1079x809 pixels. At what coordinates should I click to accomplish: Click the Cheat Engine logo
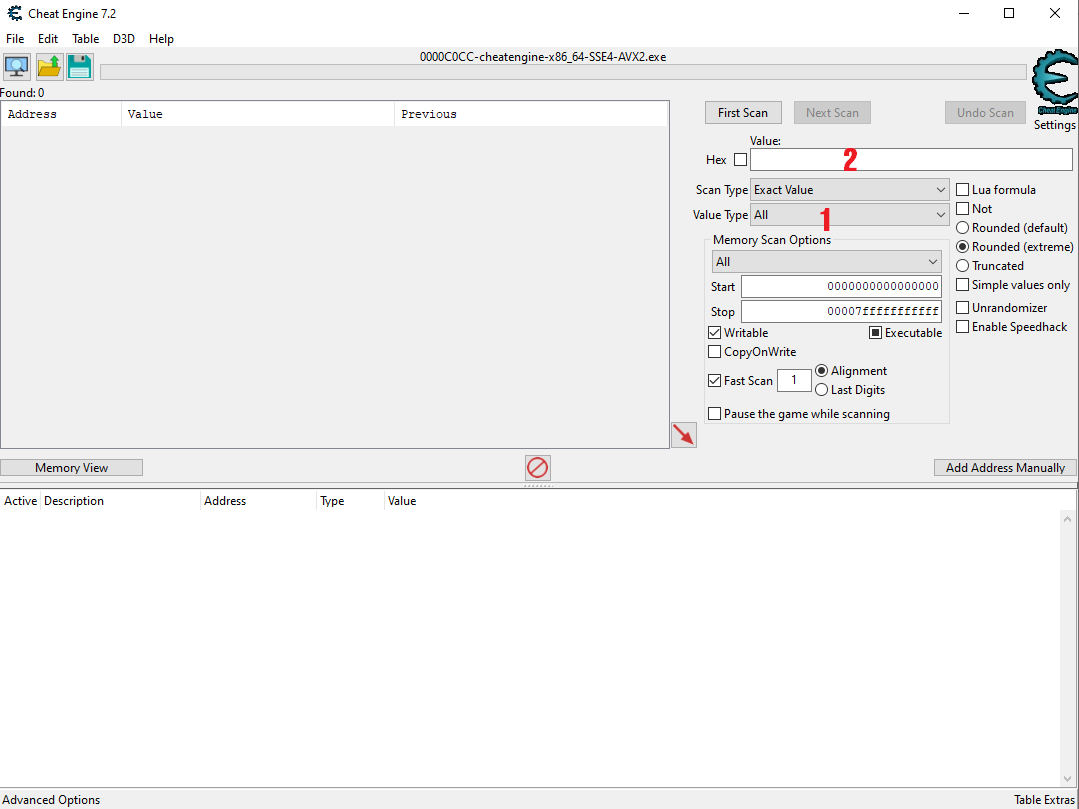click(x=1054, y=81)
